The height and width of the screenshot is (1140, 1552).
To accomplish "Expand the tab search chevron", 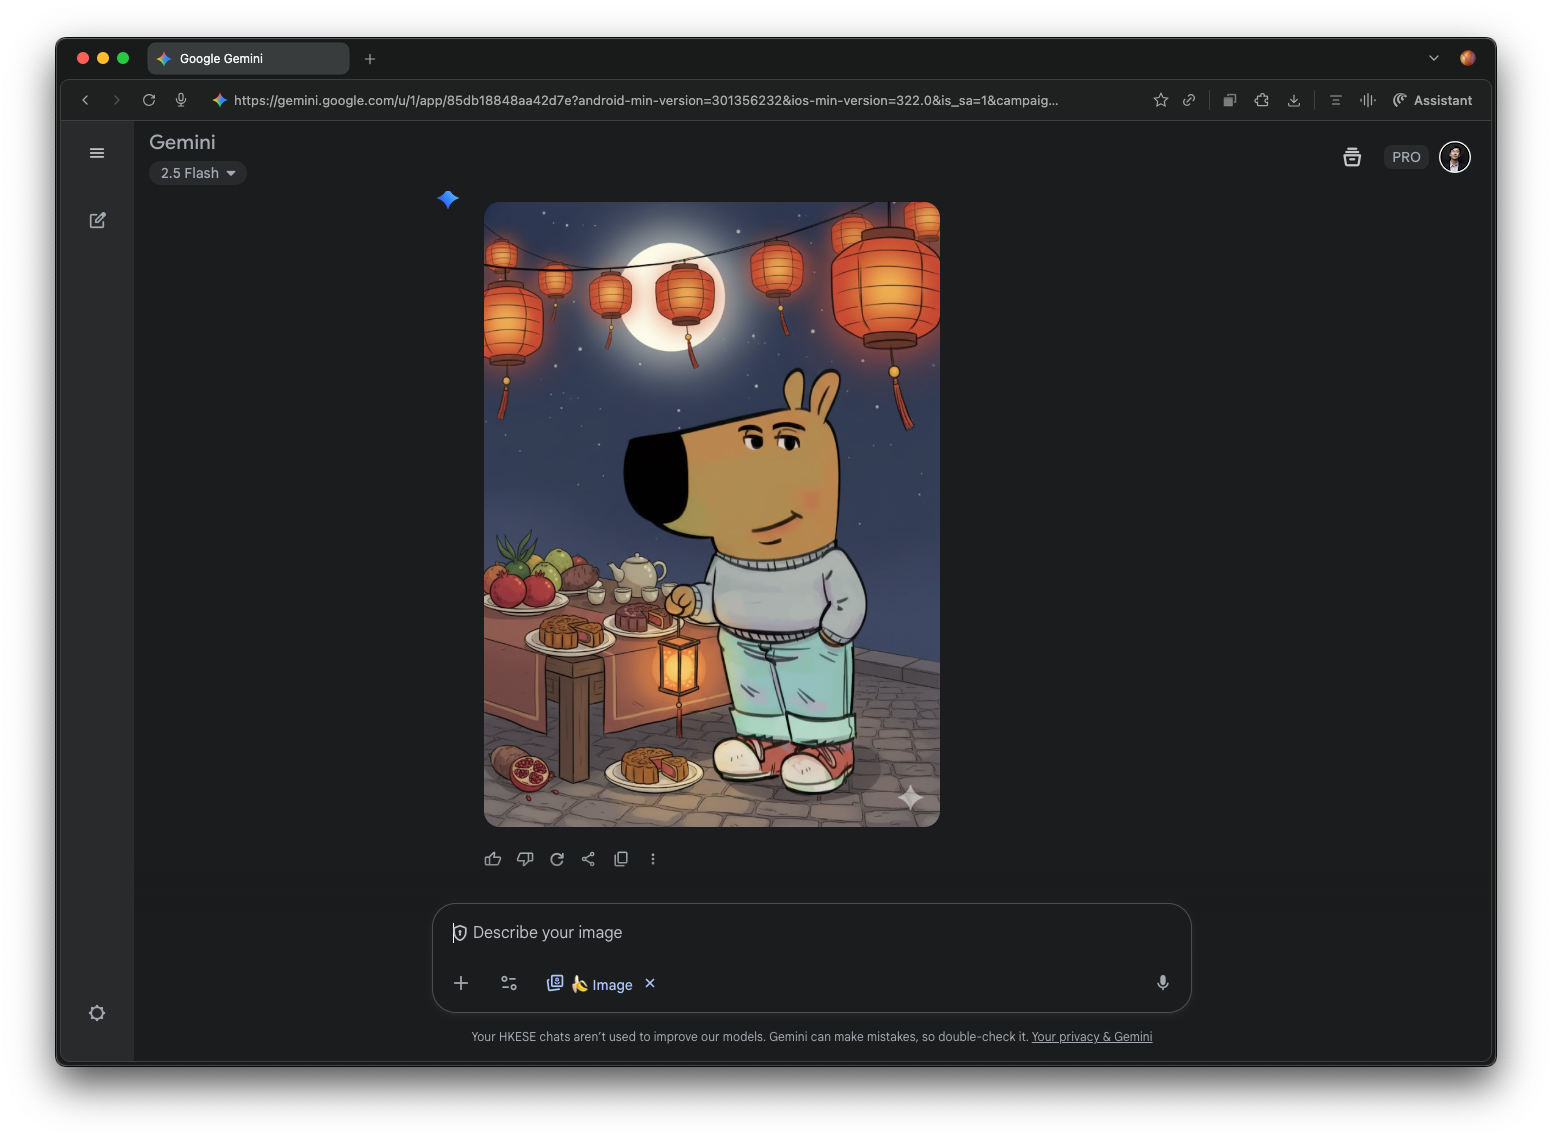I will click(x=1433, y=58).
